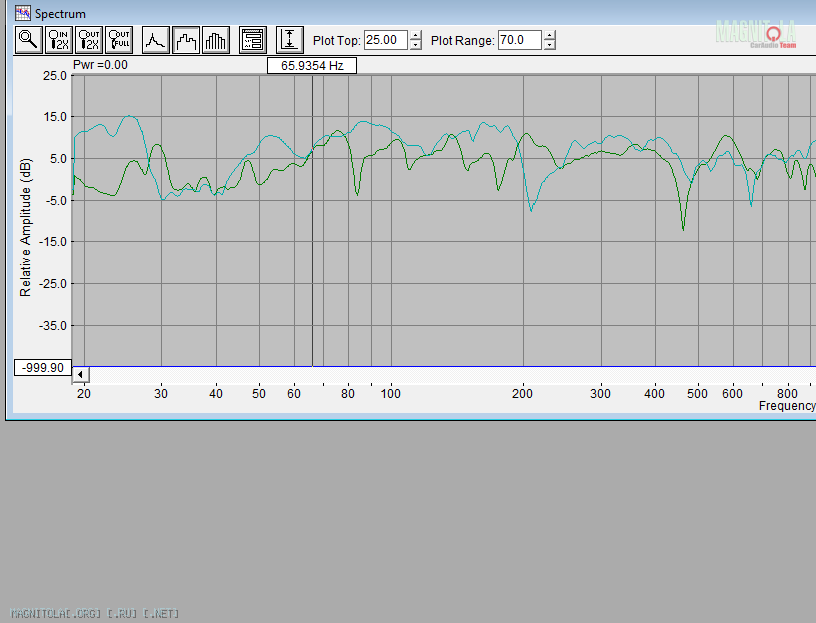This screenshot has width=816, height=623.
Task: Click the 'Relative Amplitude (dB)' axis title
Action: pos(26,227)
